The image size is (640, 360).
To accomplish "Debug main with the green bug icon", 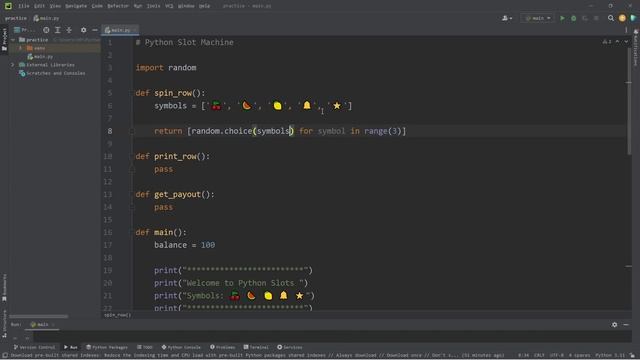I will pos(573,18).
